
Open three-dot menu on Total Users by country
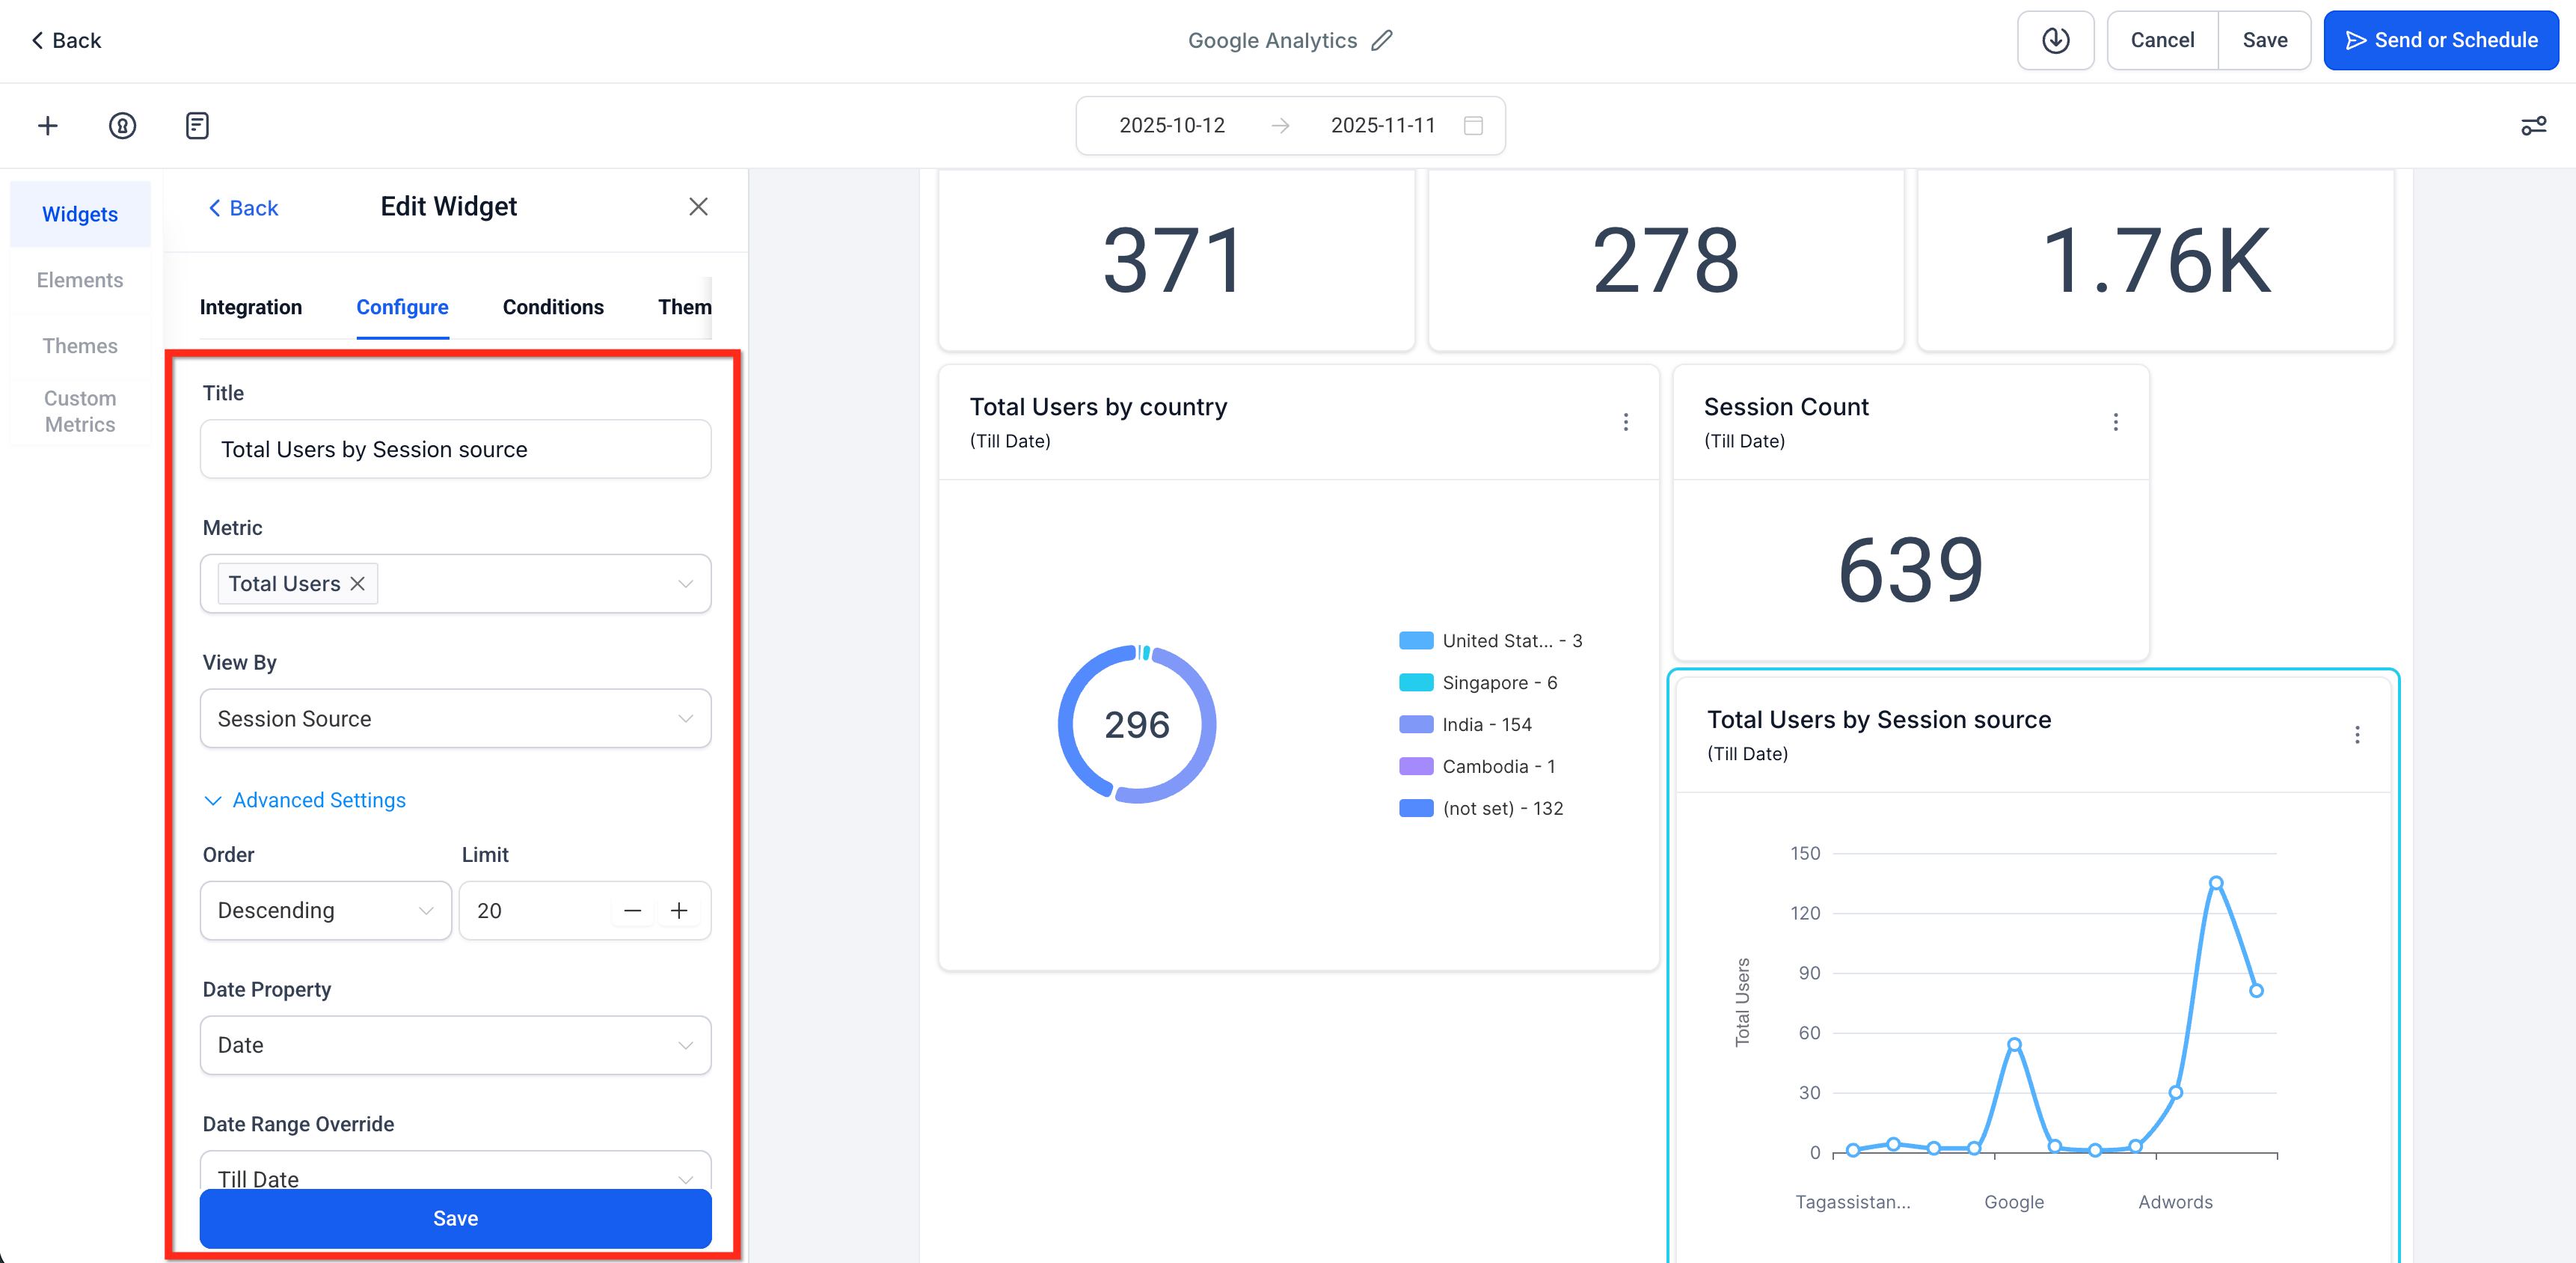(x=1625, y=422)
